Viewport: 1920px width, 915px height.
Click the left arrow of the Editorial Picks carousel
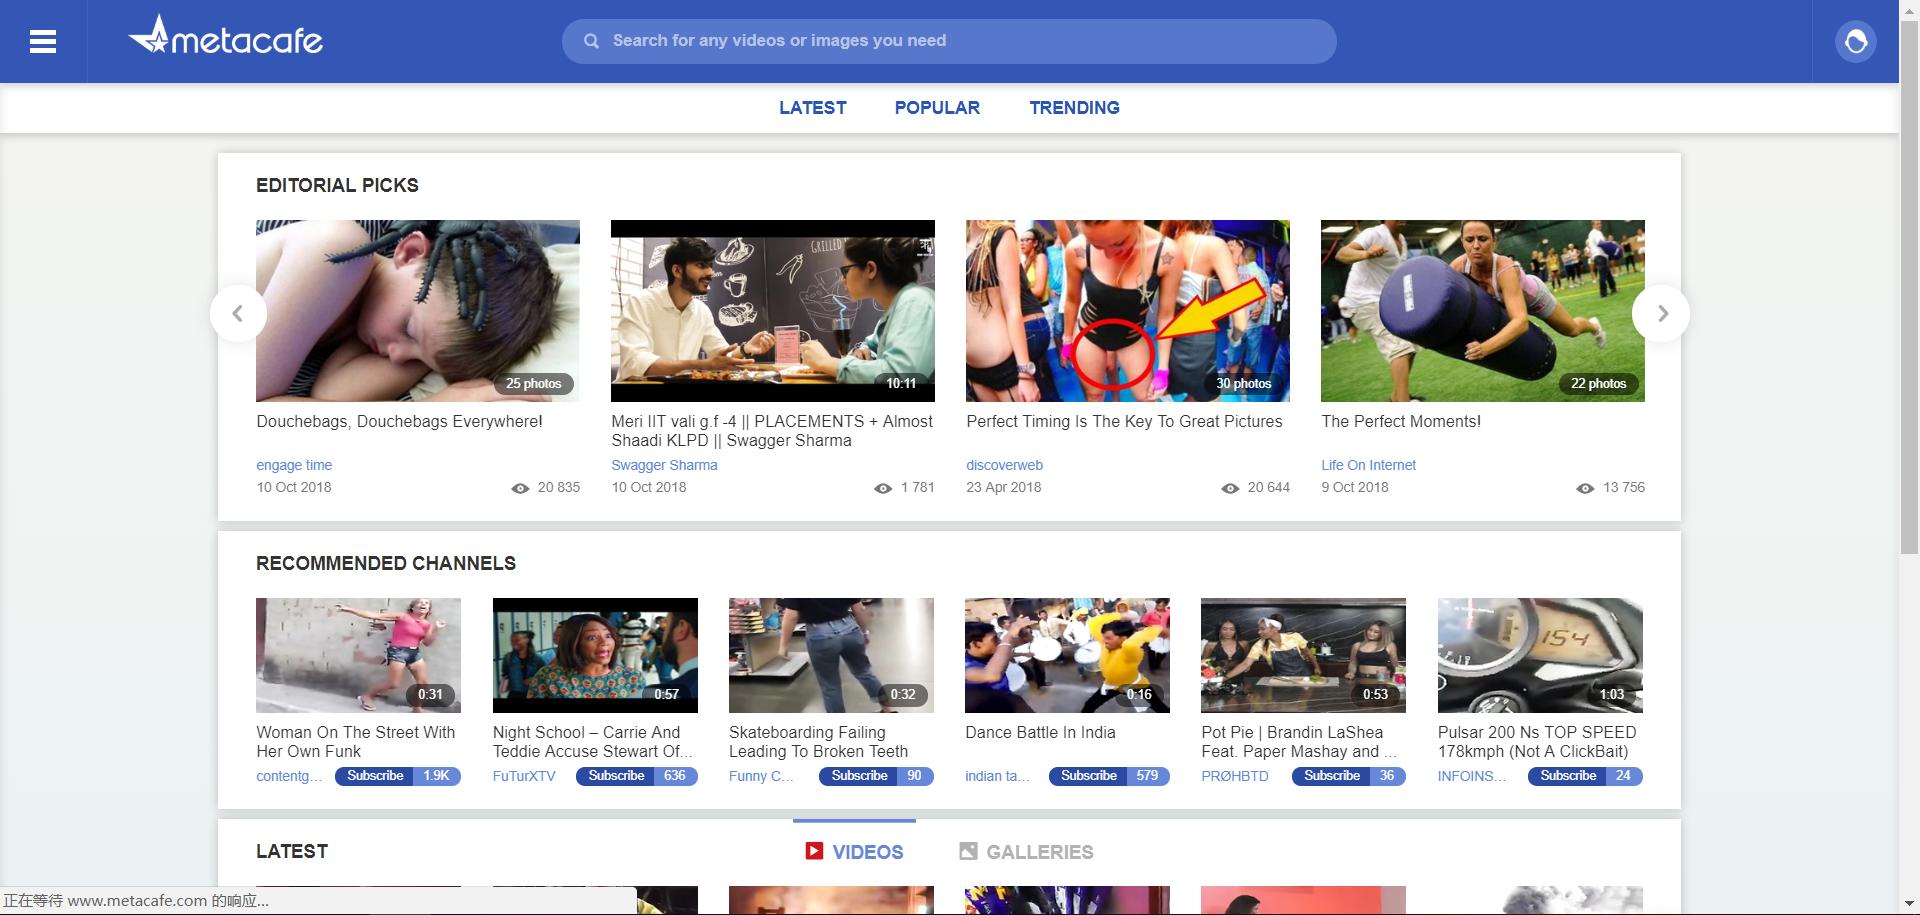coord(239,313)
